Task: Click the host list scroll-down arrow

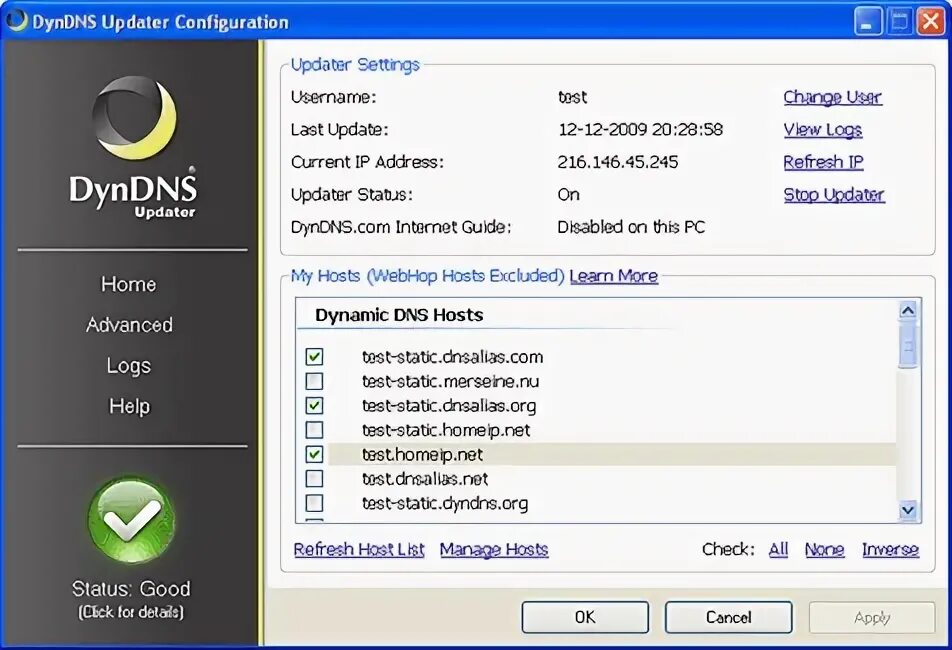Action: pos(908,510)
